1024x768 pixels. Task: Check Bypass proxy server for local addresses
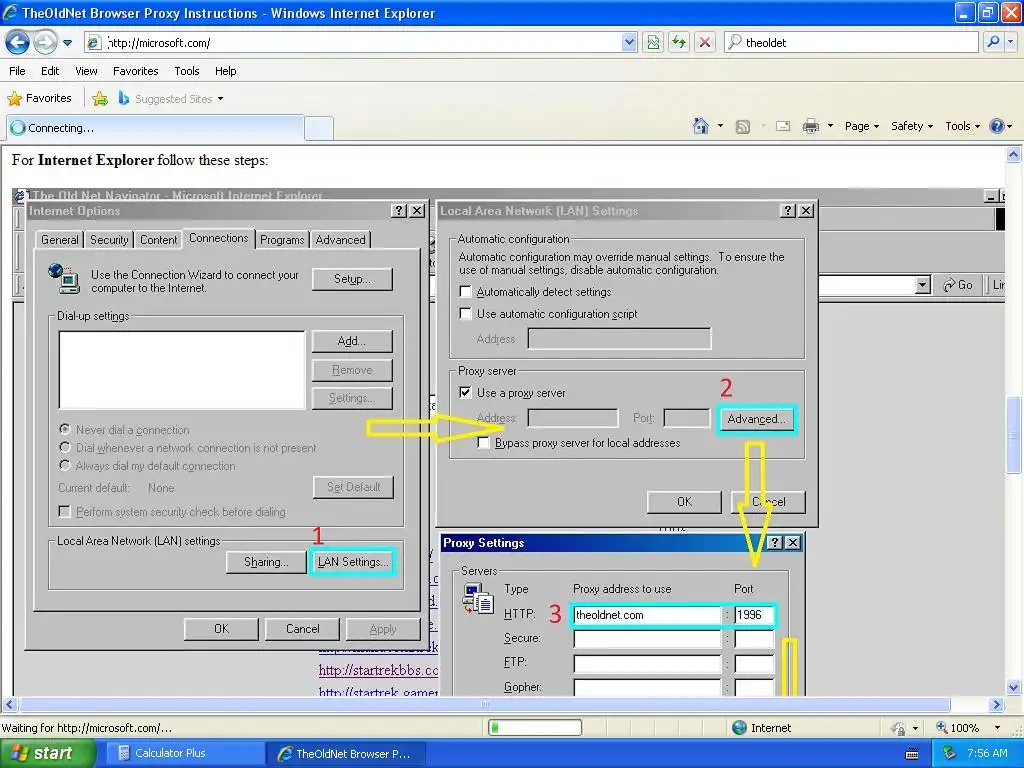(x=483, y=443)
